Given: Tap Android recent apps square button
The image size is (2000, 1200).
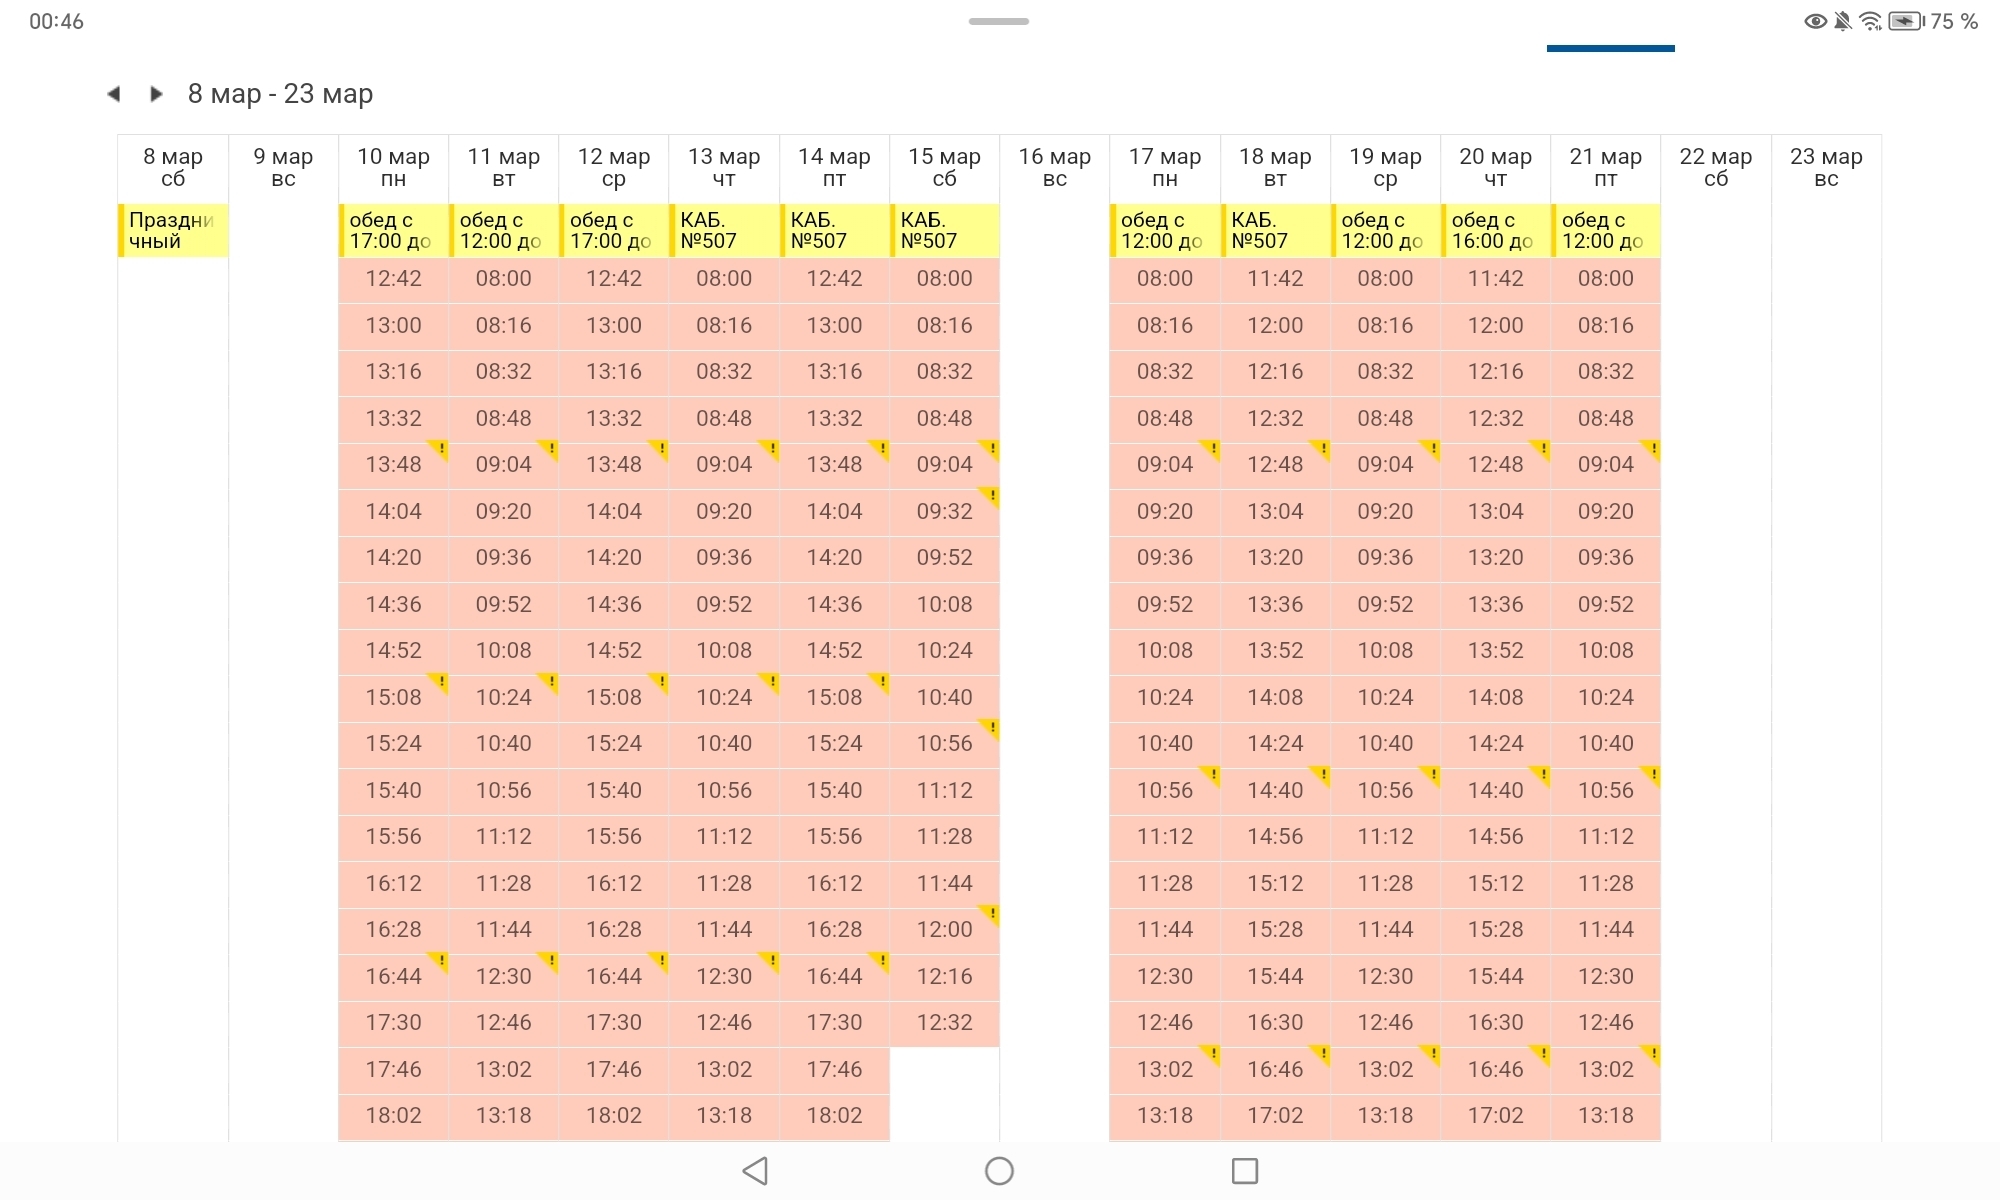Looking at the screenshot, I should (1244, 1171).
